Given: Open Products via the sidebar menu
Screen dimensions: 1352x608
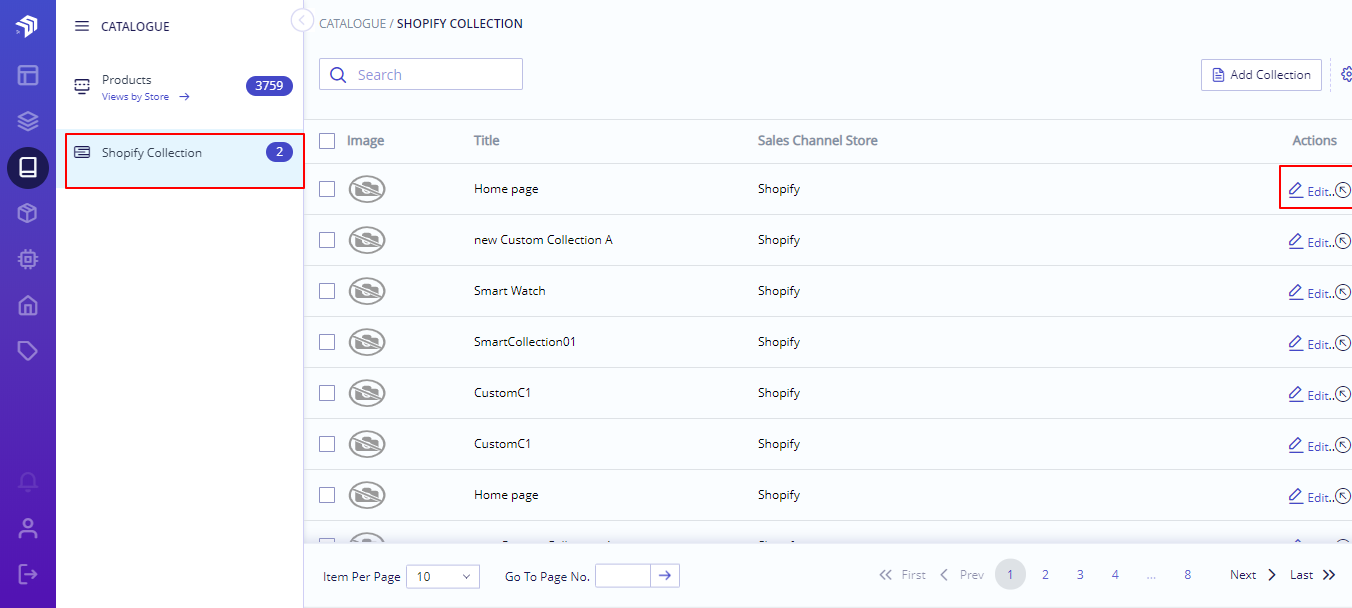Looking at the screenshot, I should (x=126, y=80).
